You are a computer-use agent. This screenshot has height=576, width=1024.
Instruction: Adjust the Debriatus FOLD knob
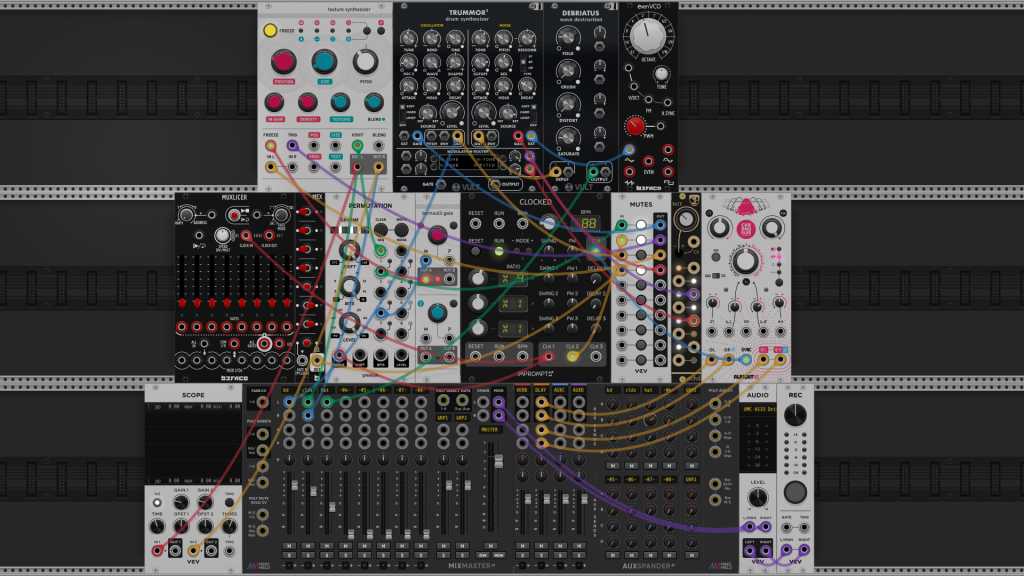click(568, 39)
